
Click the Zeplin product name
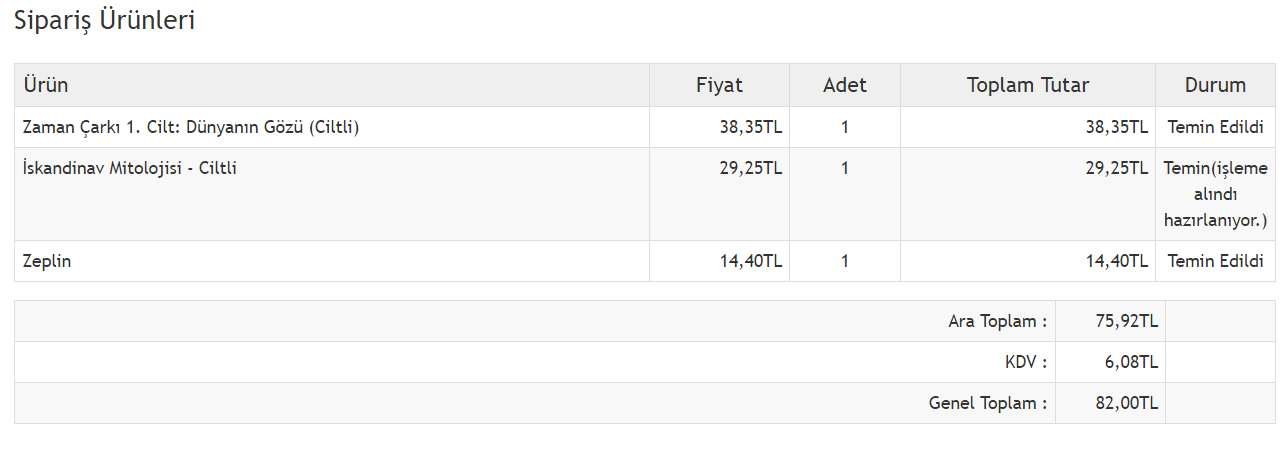coord(47,261)
